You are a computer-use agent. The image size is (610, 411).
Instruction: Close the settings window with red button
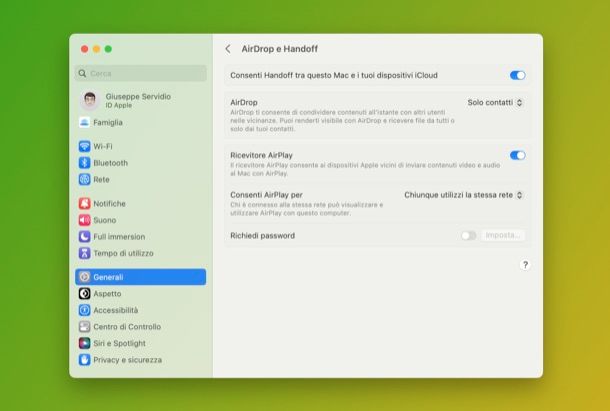coord(84,49)
